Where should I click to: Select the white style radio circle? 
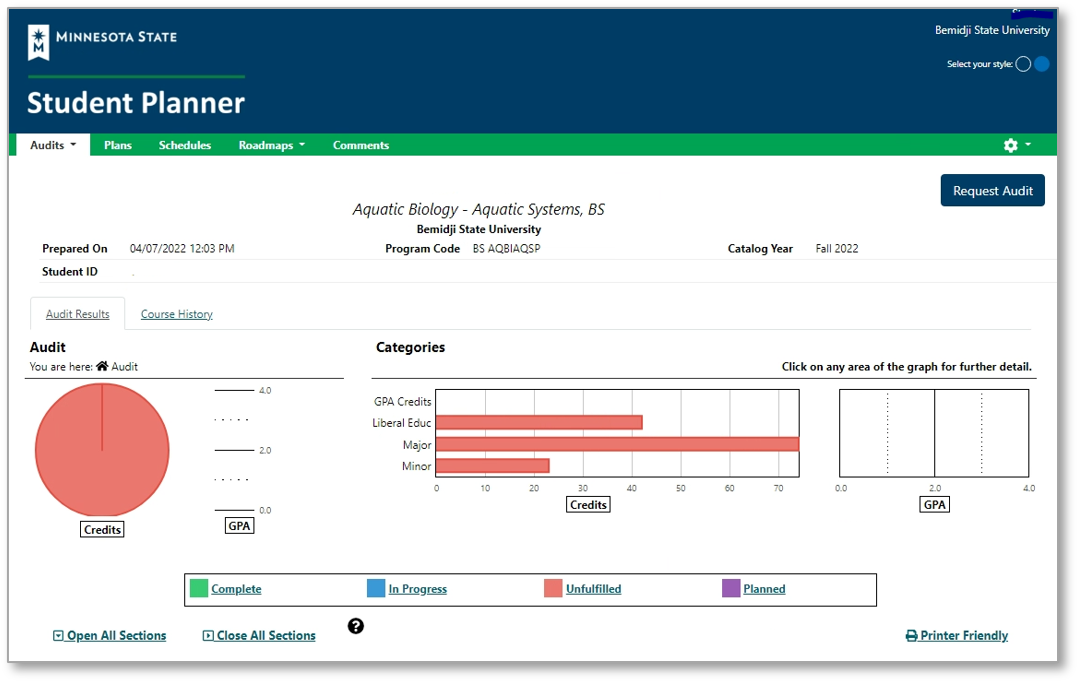coord(1023,64)
